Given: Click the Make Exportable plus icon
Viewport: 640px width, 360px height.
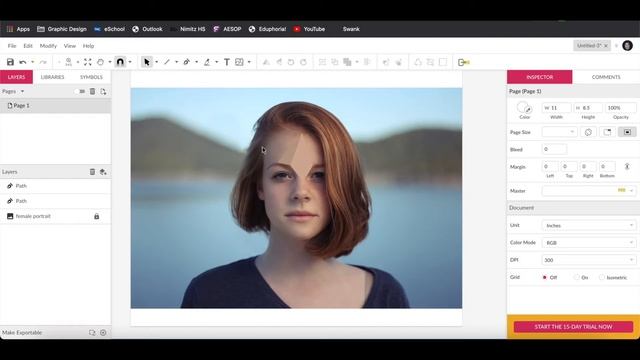Looking at the screenshot, I should tap(103, 333).
